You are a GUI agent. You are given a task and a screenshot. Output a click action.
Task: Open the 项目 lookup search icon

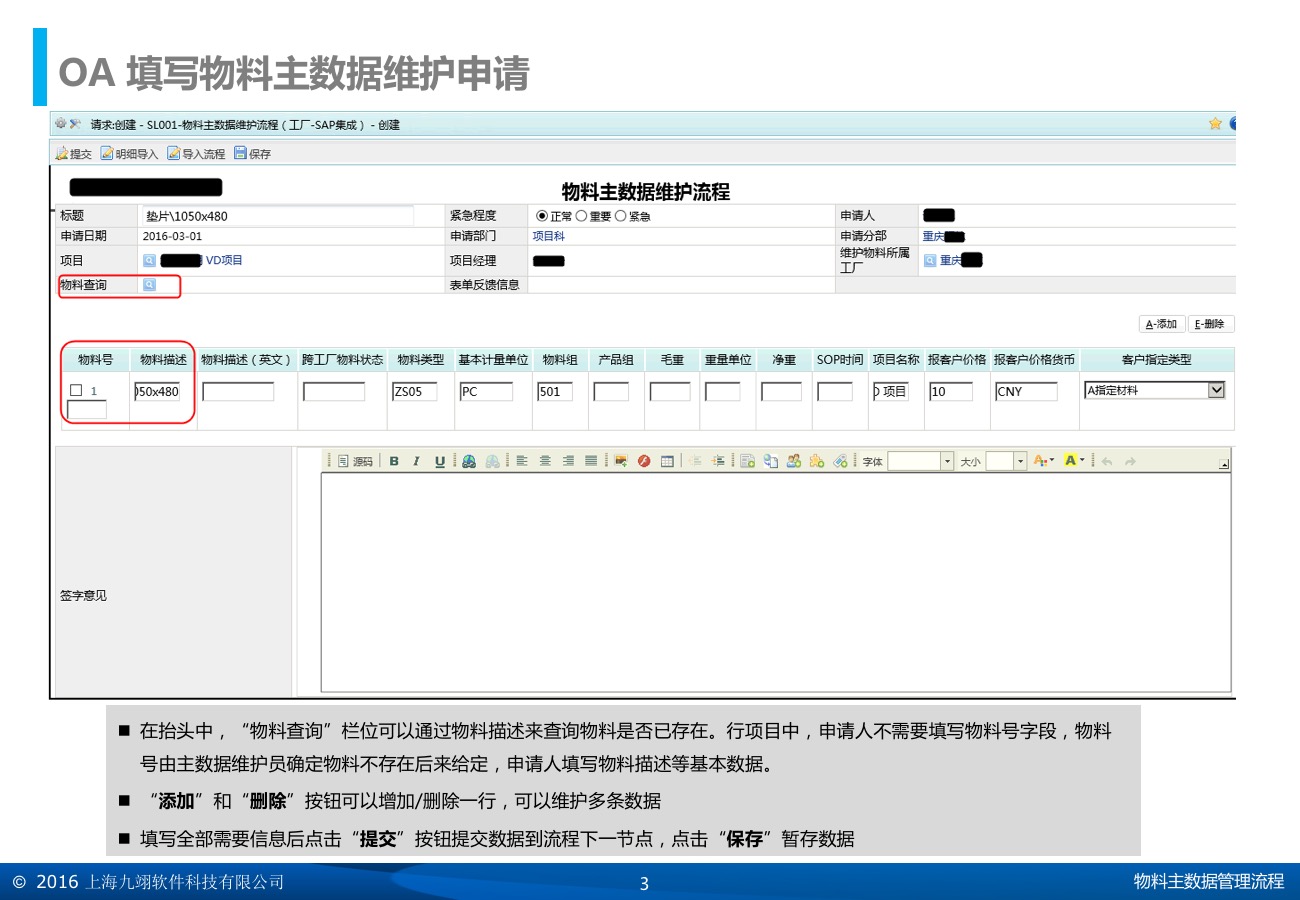149,261
